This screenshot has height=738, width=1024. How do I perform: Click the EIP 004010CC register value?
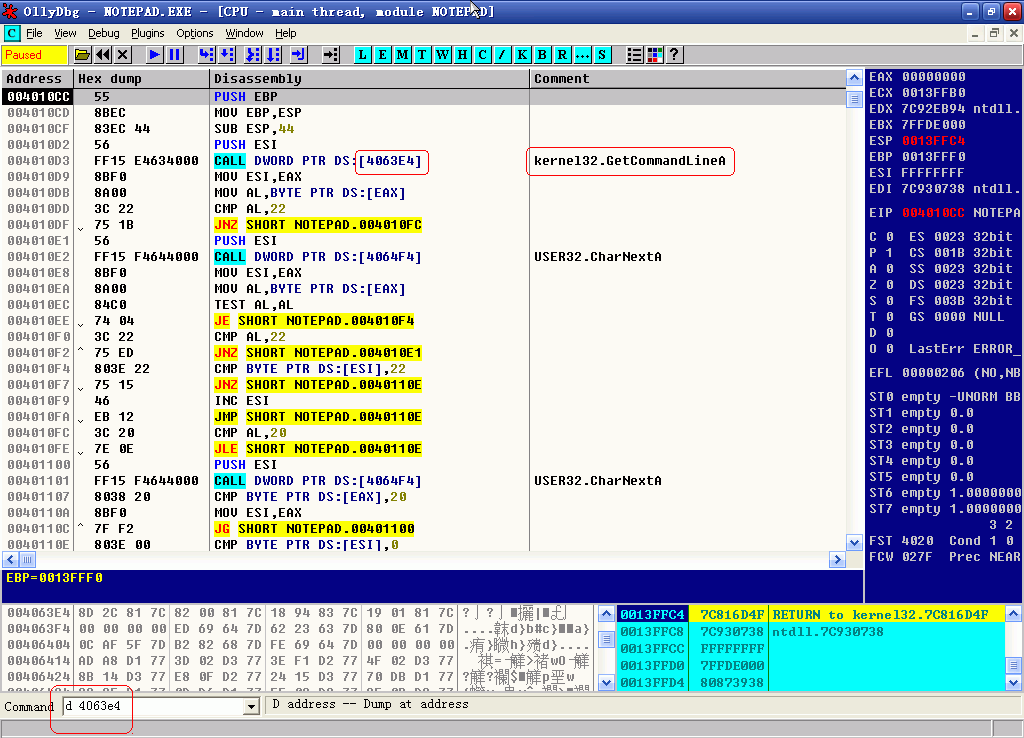933,213
